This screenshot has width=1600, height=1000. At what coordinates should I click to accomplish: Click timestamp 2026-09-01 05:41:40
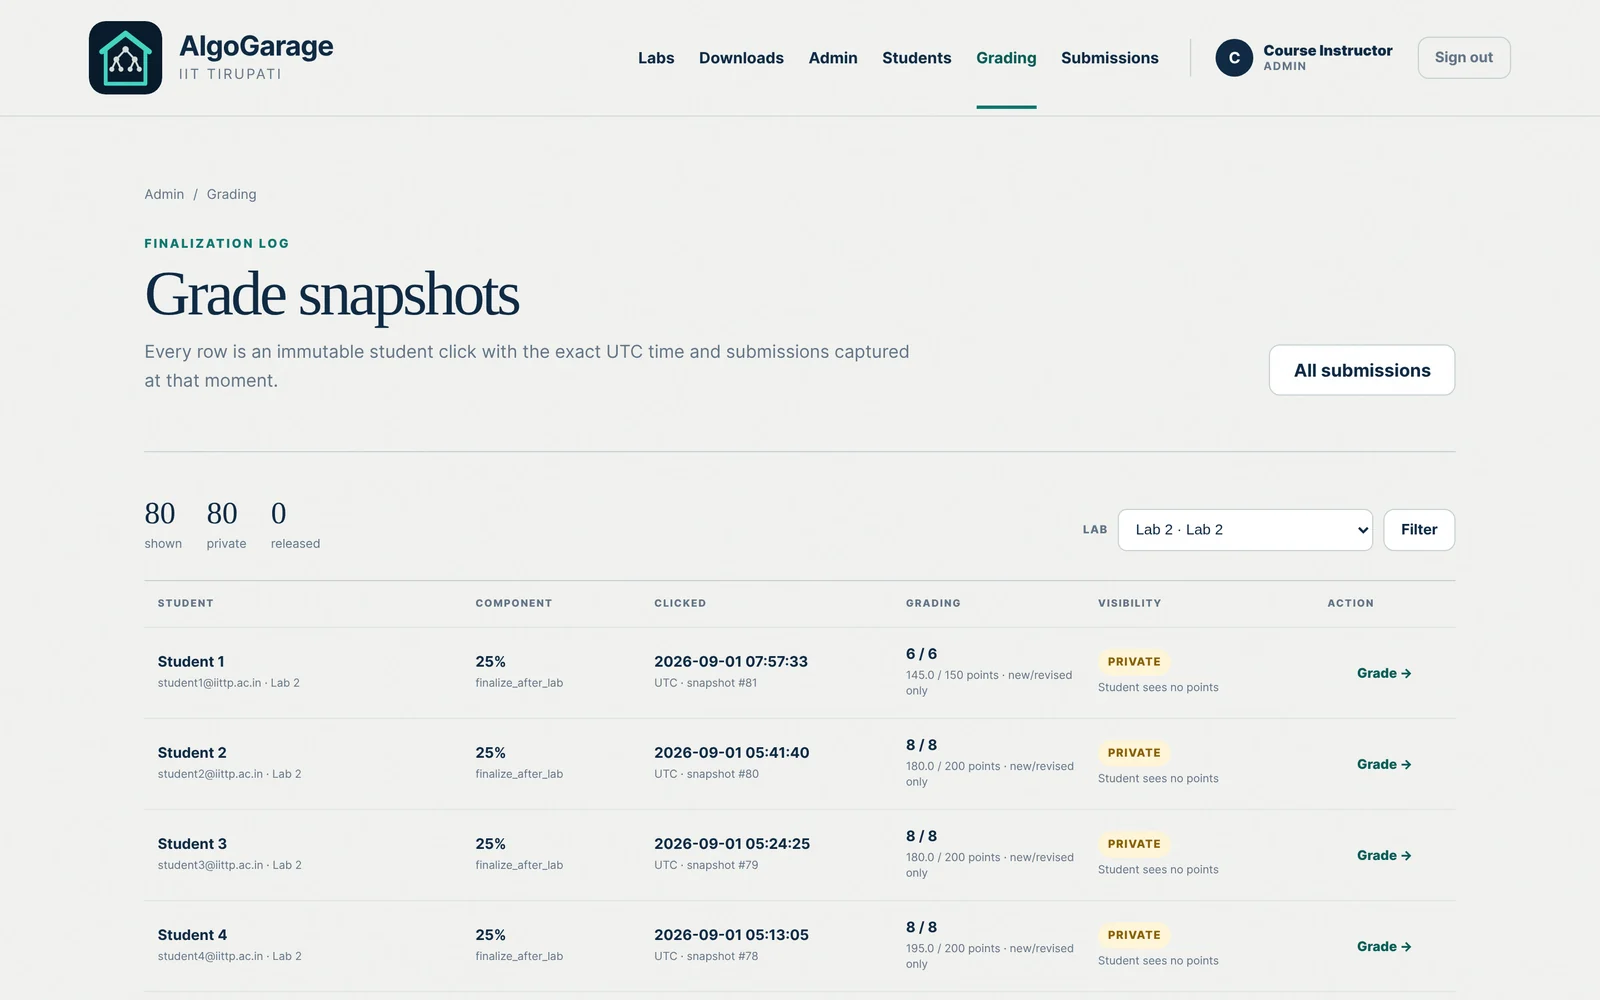(732, 752)
